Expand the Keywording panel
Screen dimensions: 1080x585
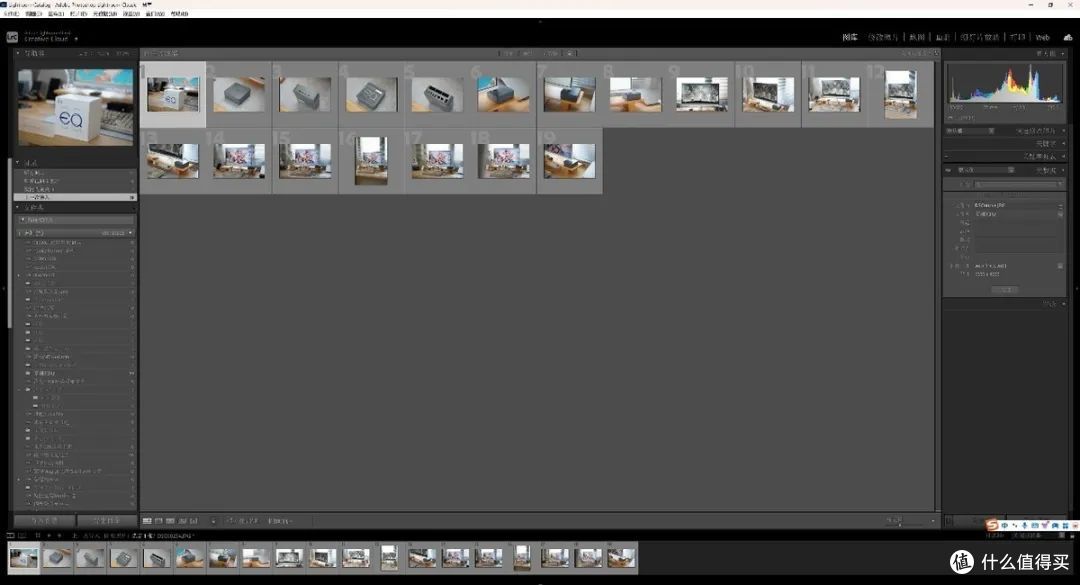point(1063,144)
